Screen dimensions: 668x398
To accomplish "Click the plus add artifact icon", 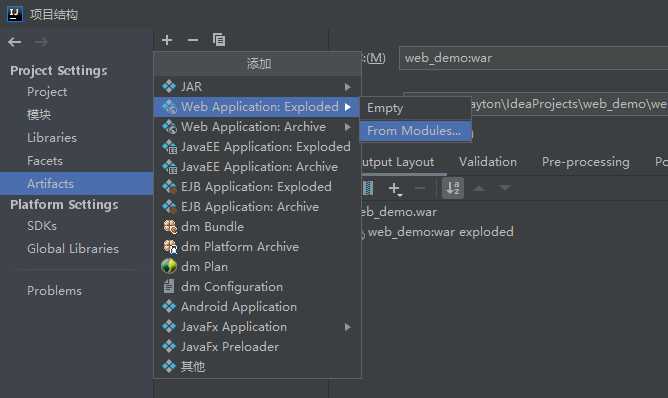I will (x=167, y=40).
